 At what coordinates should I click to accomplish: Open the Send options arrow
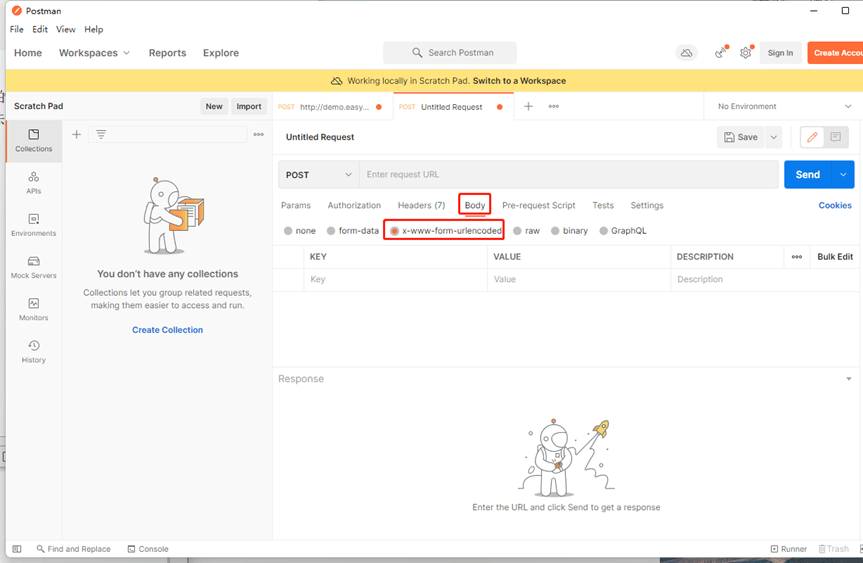coord(843,174)
